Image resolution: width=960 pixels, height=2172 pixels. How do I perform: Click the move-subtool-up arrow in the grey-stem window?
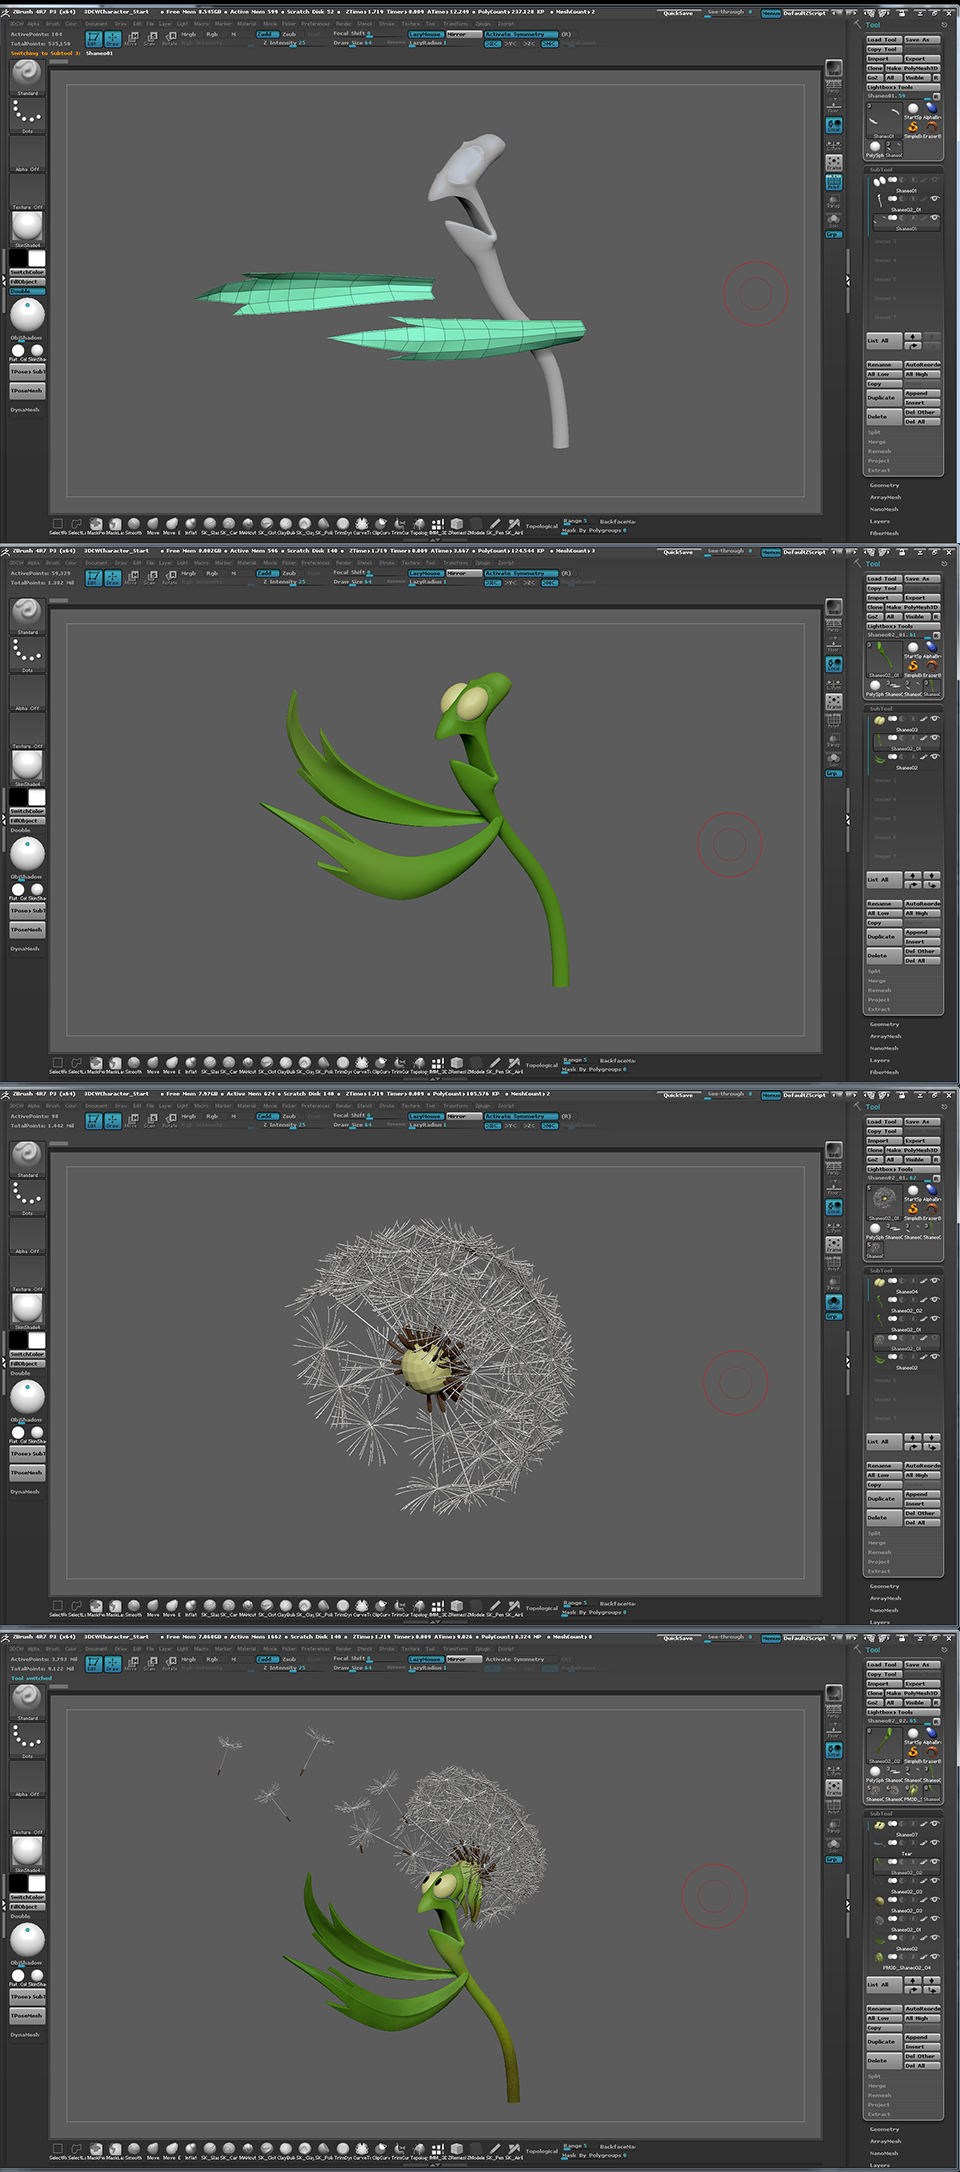point(913,336)
